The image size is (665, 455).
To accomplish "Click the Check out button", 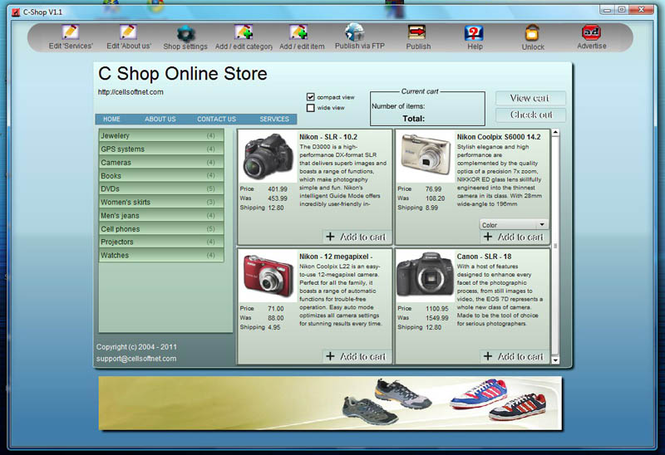I will pyautogui.click(x=530, y=115).
